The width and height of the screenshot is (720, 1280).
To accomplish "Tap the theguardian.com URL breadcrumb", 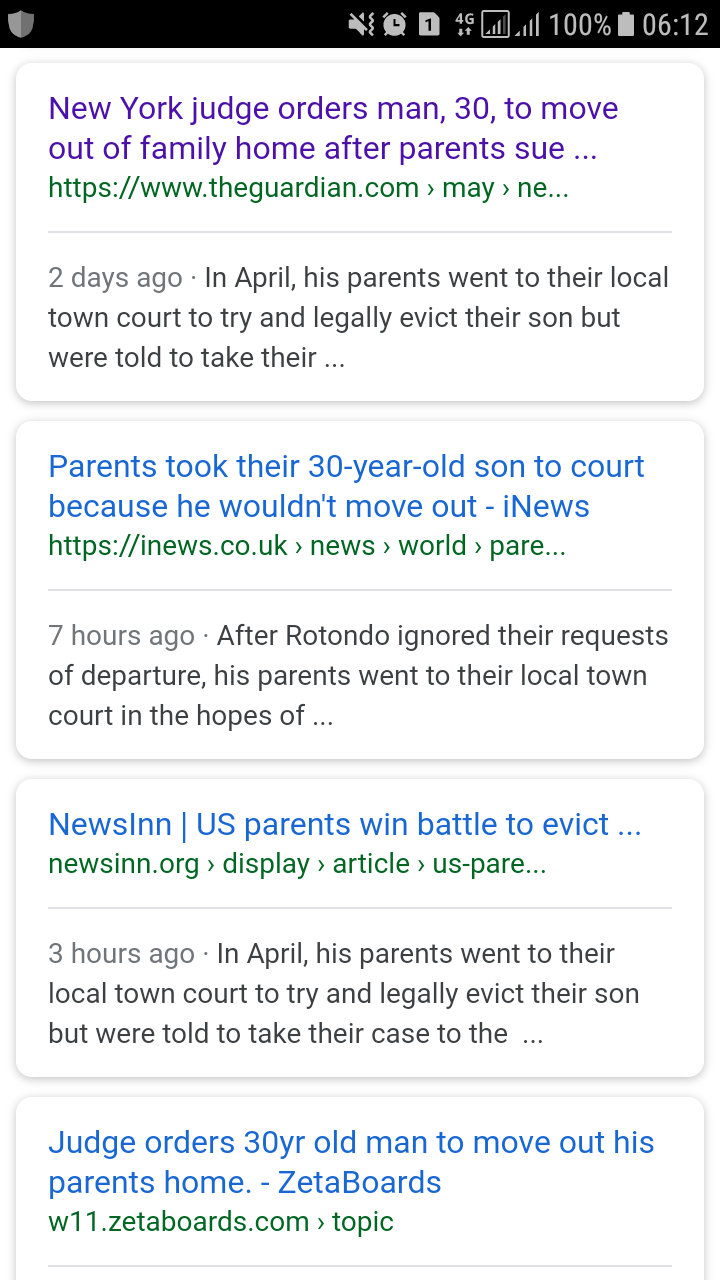I will [x=308, y=188].
